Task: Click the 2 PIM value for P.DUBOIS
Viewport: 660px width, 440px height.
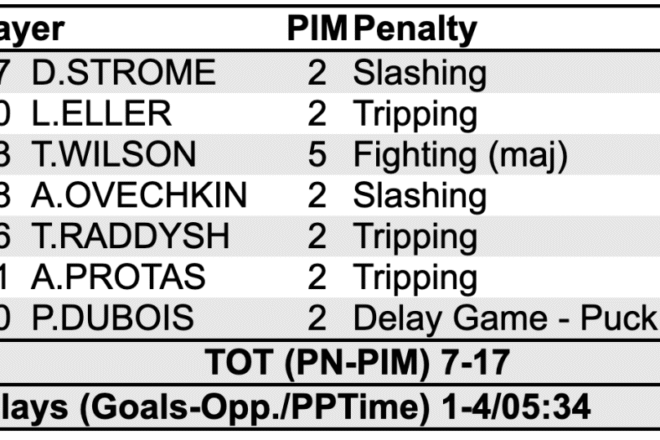Action: click(317, 318)
